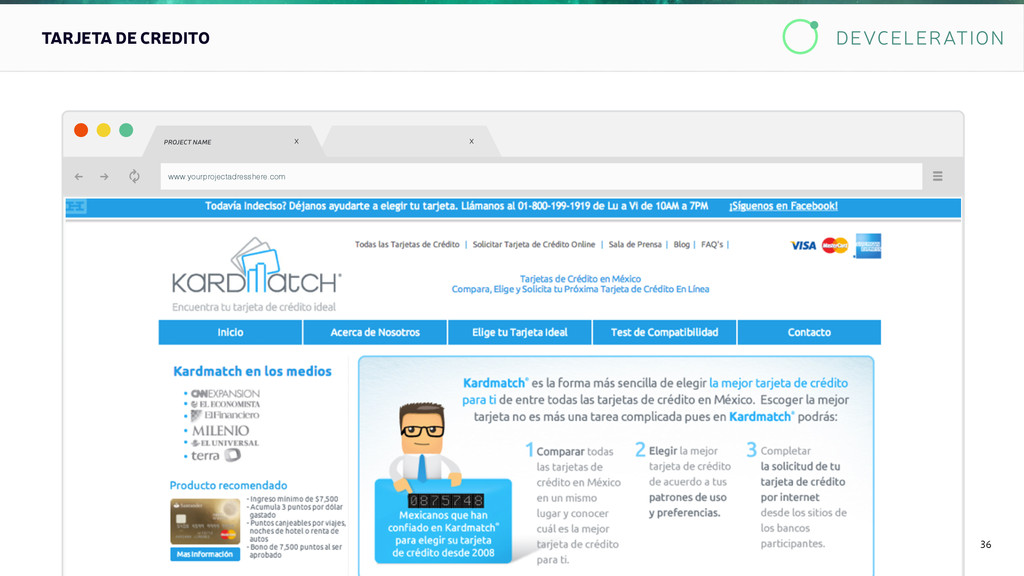
Task: Go to Inicio navigation item
Action: pos(231,332)
